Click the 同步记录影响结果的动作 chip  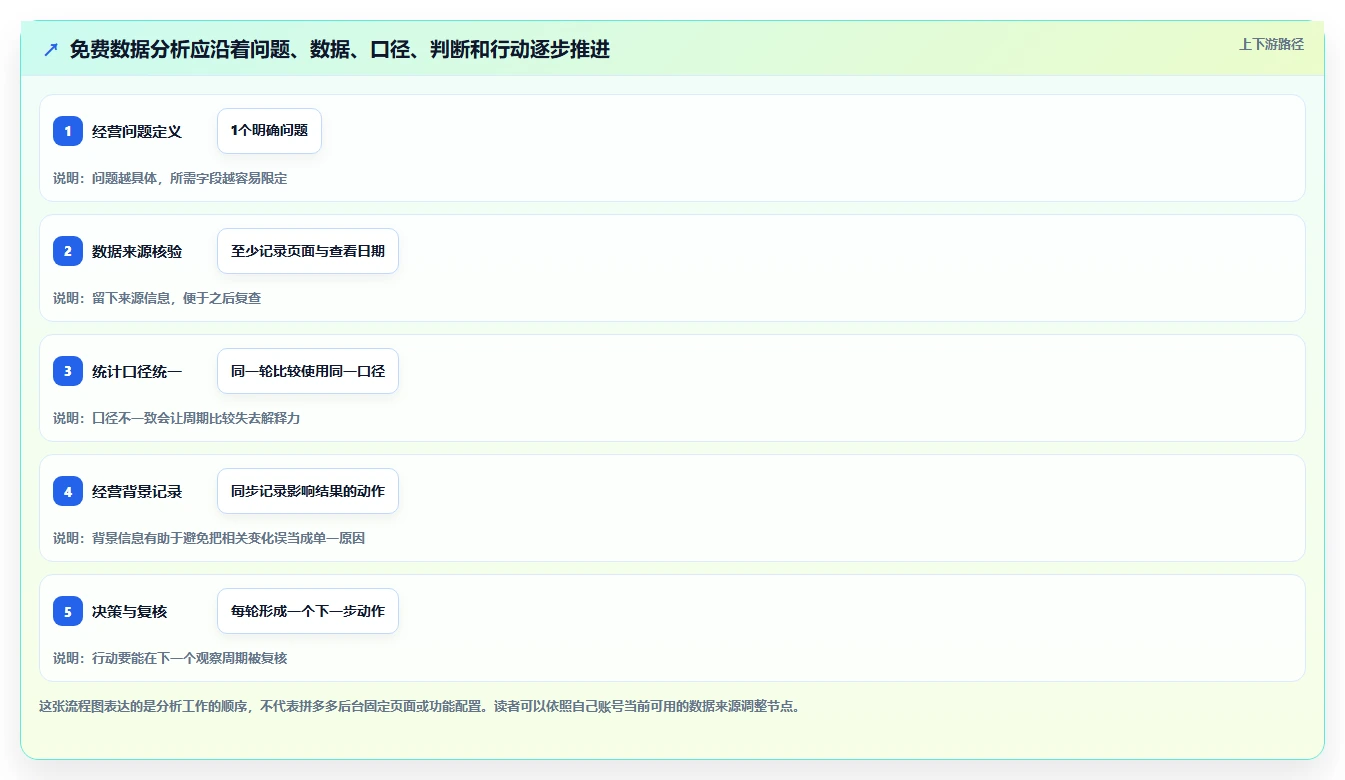pyautogui.click(x=308, y=491)
